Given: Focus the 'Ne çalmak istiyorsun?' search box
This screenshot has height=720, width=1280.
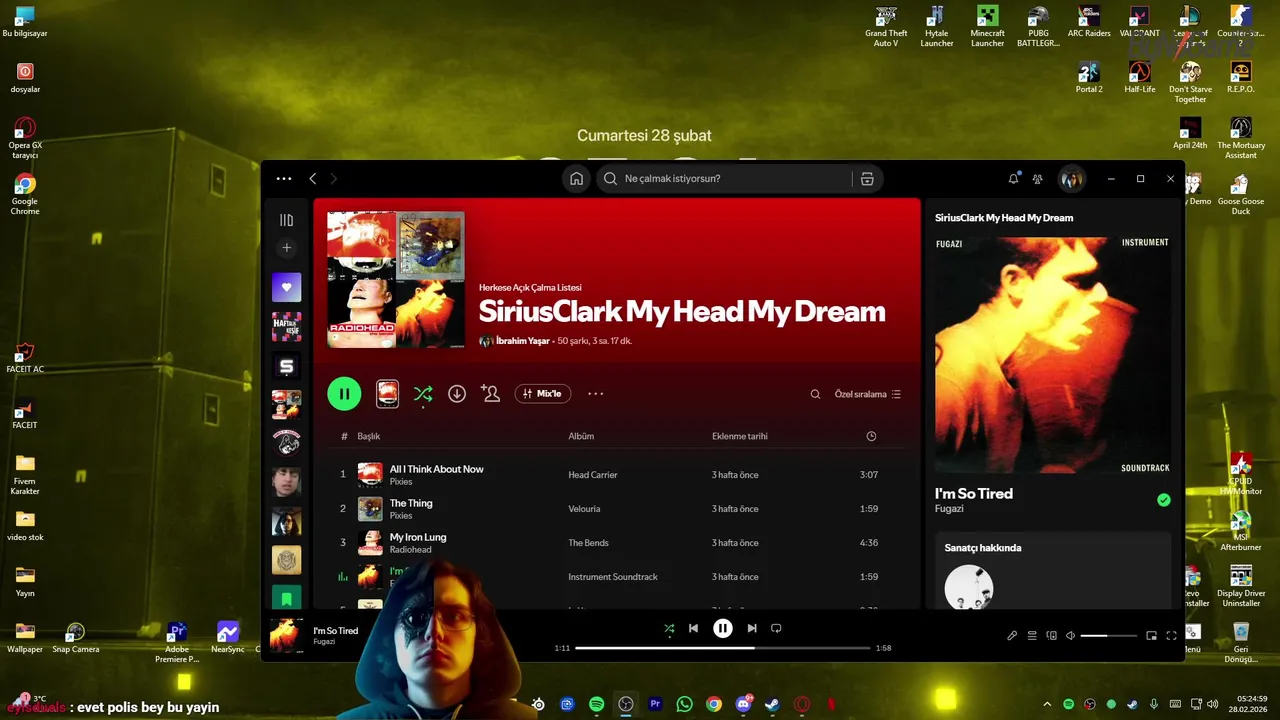Looking at the screenshot, I should click(x=725, y=179).
